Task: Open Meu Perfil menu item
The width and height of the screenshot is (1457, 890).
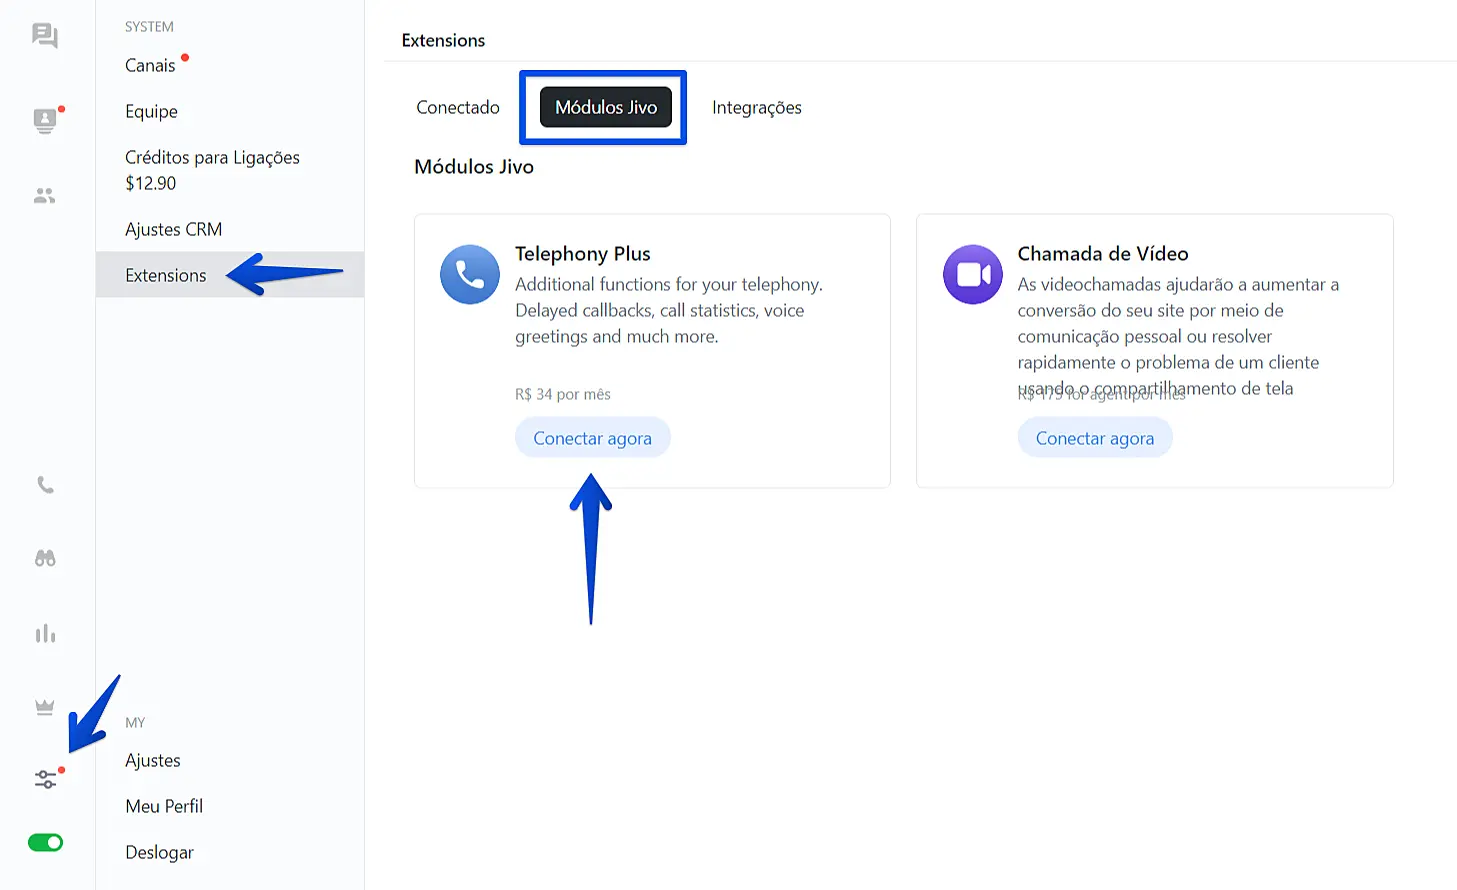Action: coord(164,806)
